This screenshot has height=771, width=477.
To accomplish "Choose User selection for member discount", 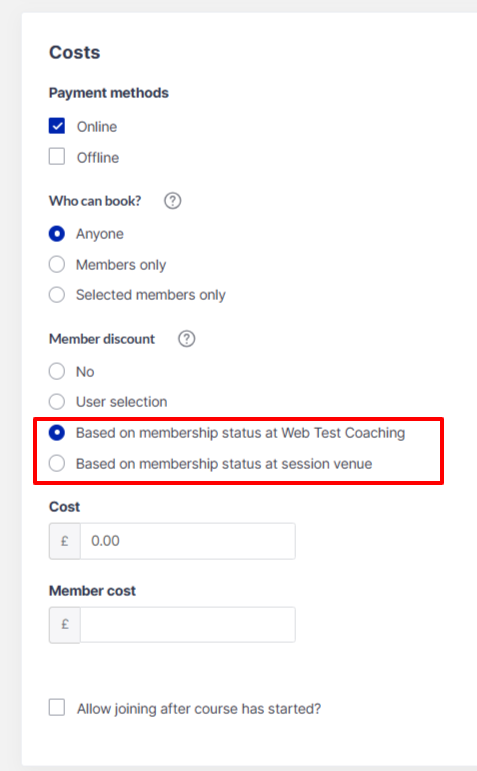I will [x=57, y=402].
